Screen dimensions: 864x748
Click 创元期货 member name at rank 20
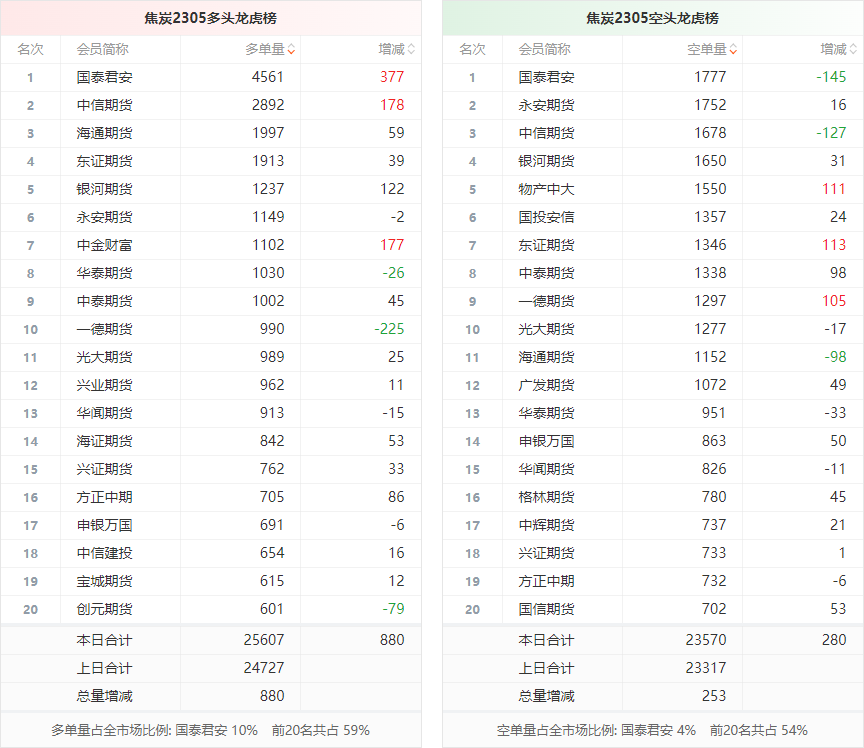(x=104, y=609)
